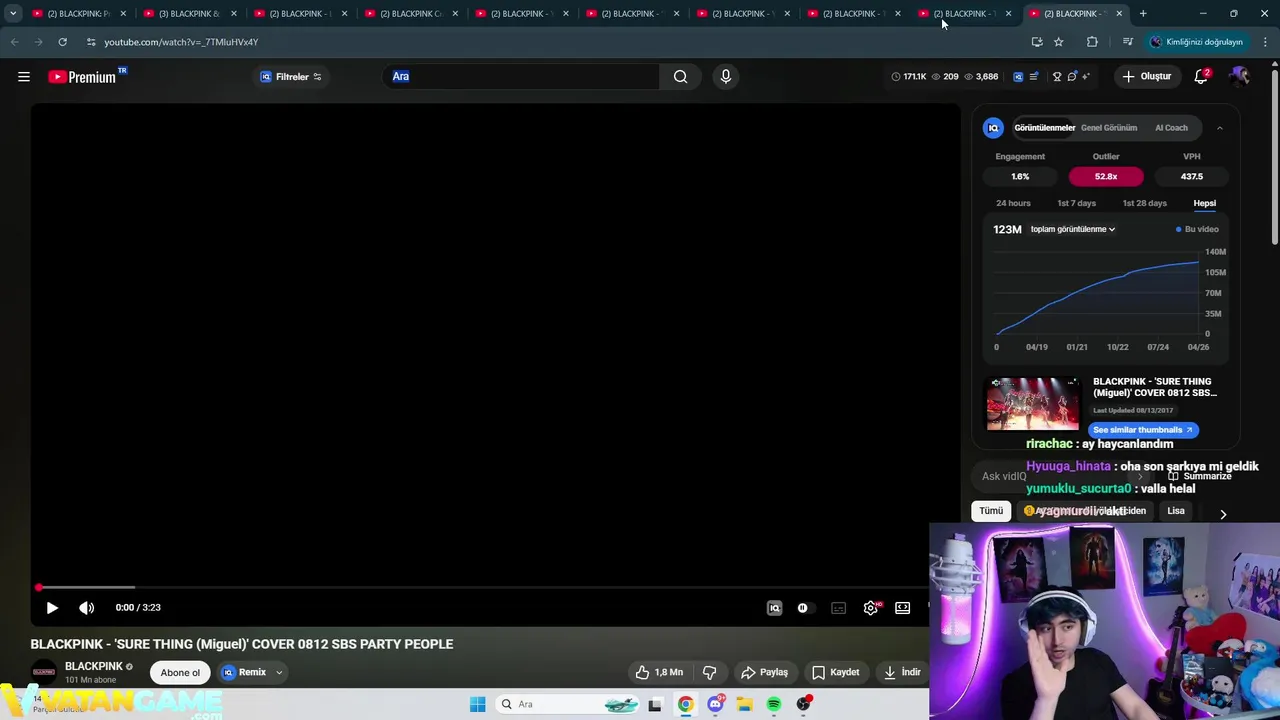The height and width of the screenshot is (720, 1280).
Task: Open BLACKPINK channel name link
Action: (x=94, y=666)
